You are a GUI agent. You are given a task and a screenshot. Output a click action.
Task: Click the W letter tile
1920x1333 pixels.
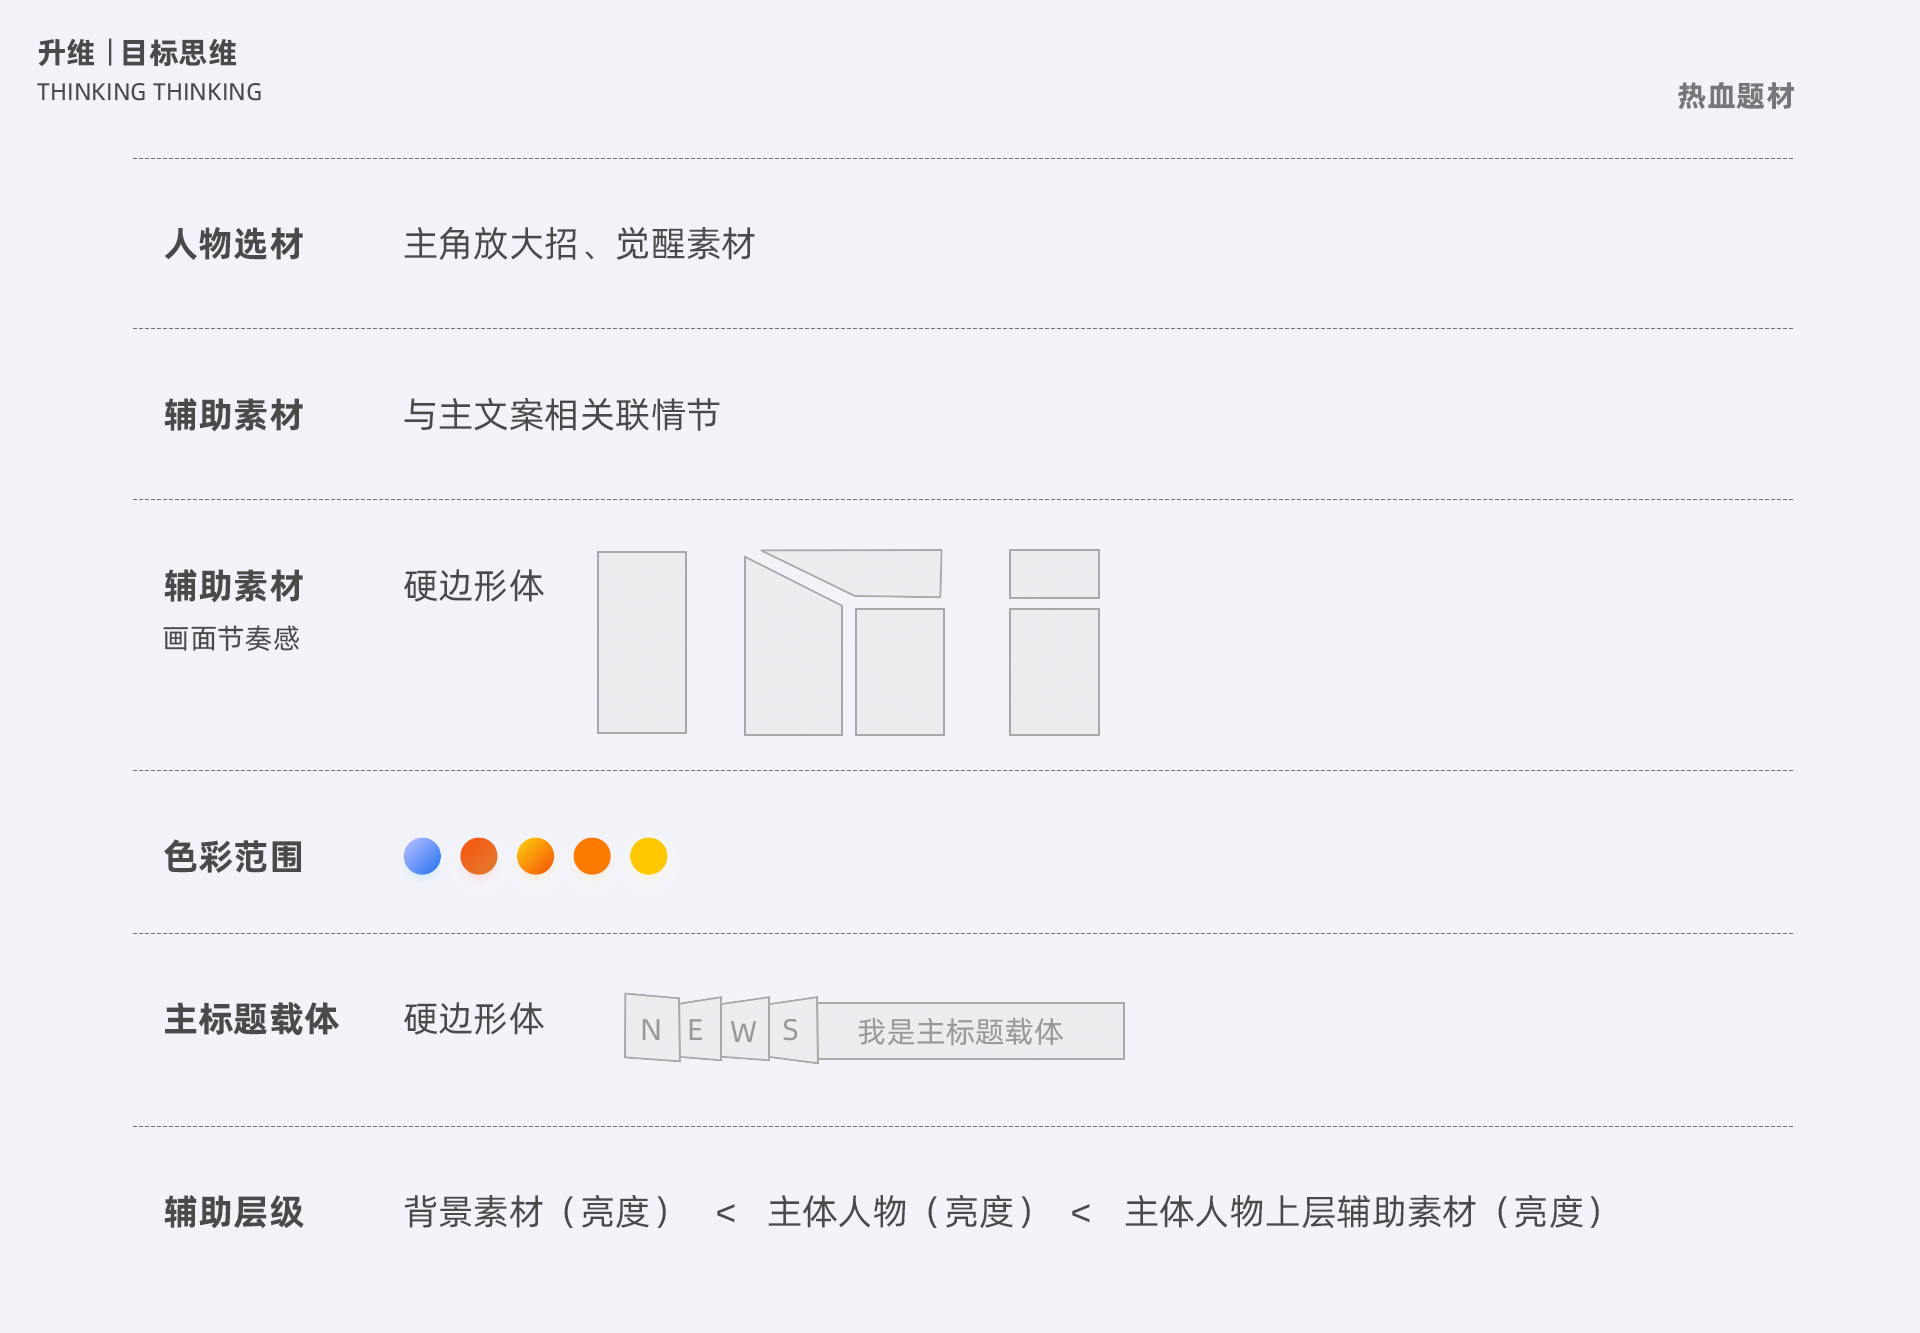[x=745, y=1029]
